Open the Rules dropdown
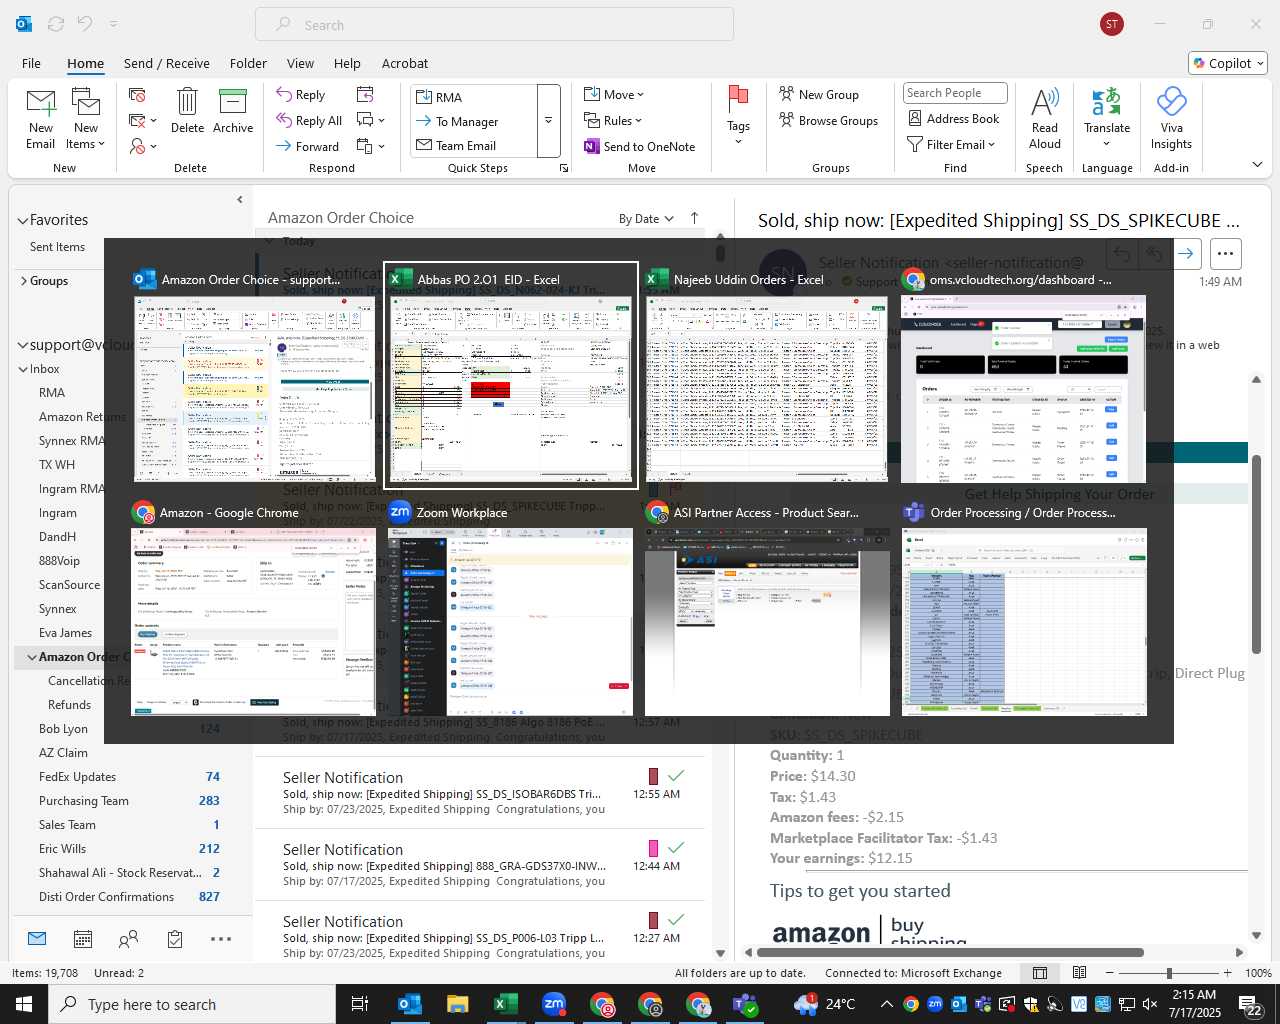The height and width of the screenshot is (1024, 1280). point(613,120)
